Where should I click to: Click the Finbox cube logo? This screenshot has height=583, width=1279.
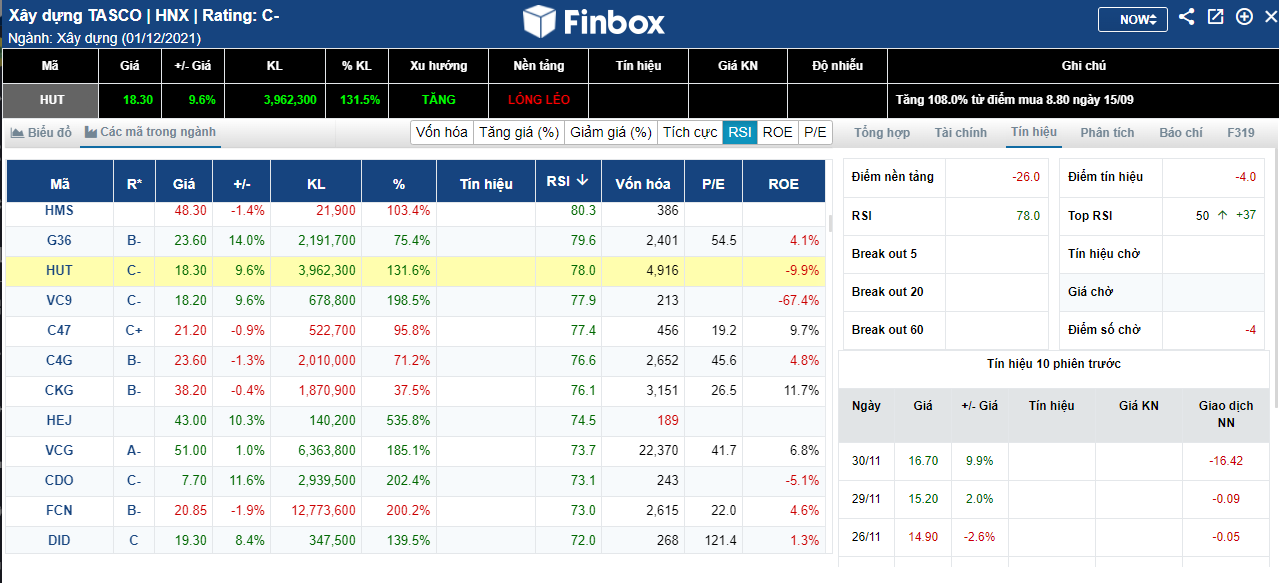[539, 21]
